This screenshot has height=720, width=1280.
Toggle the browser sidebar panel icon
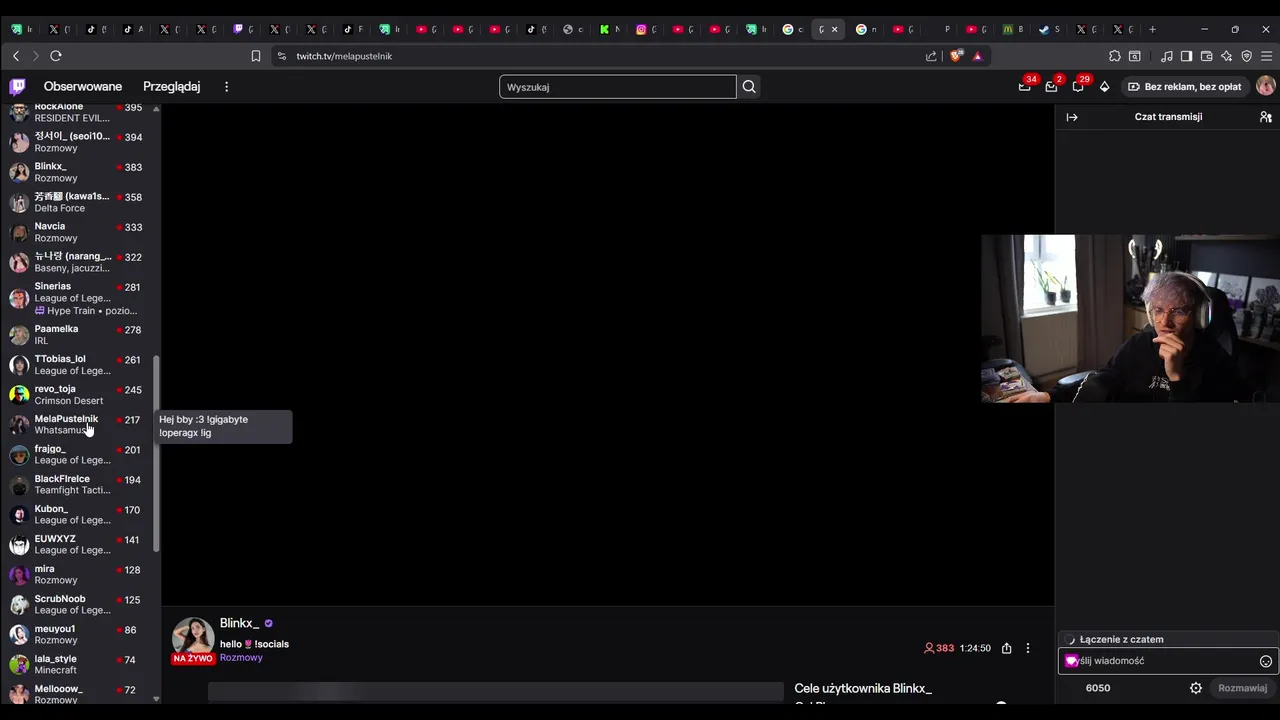pos(1186,56)
